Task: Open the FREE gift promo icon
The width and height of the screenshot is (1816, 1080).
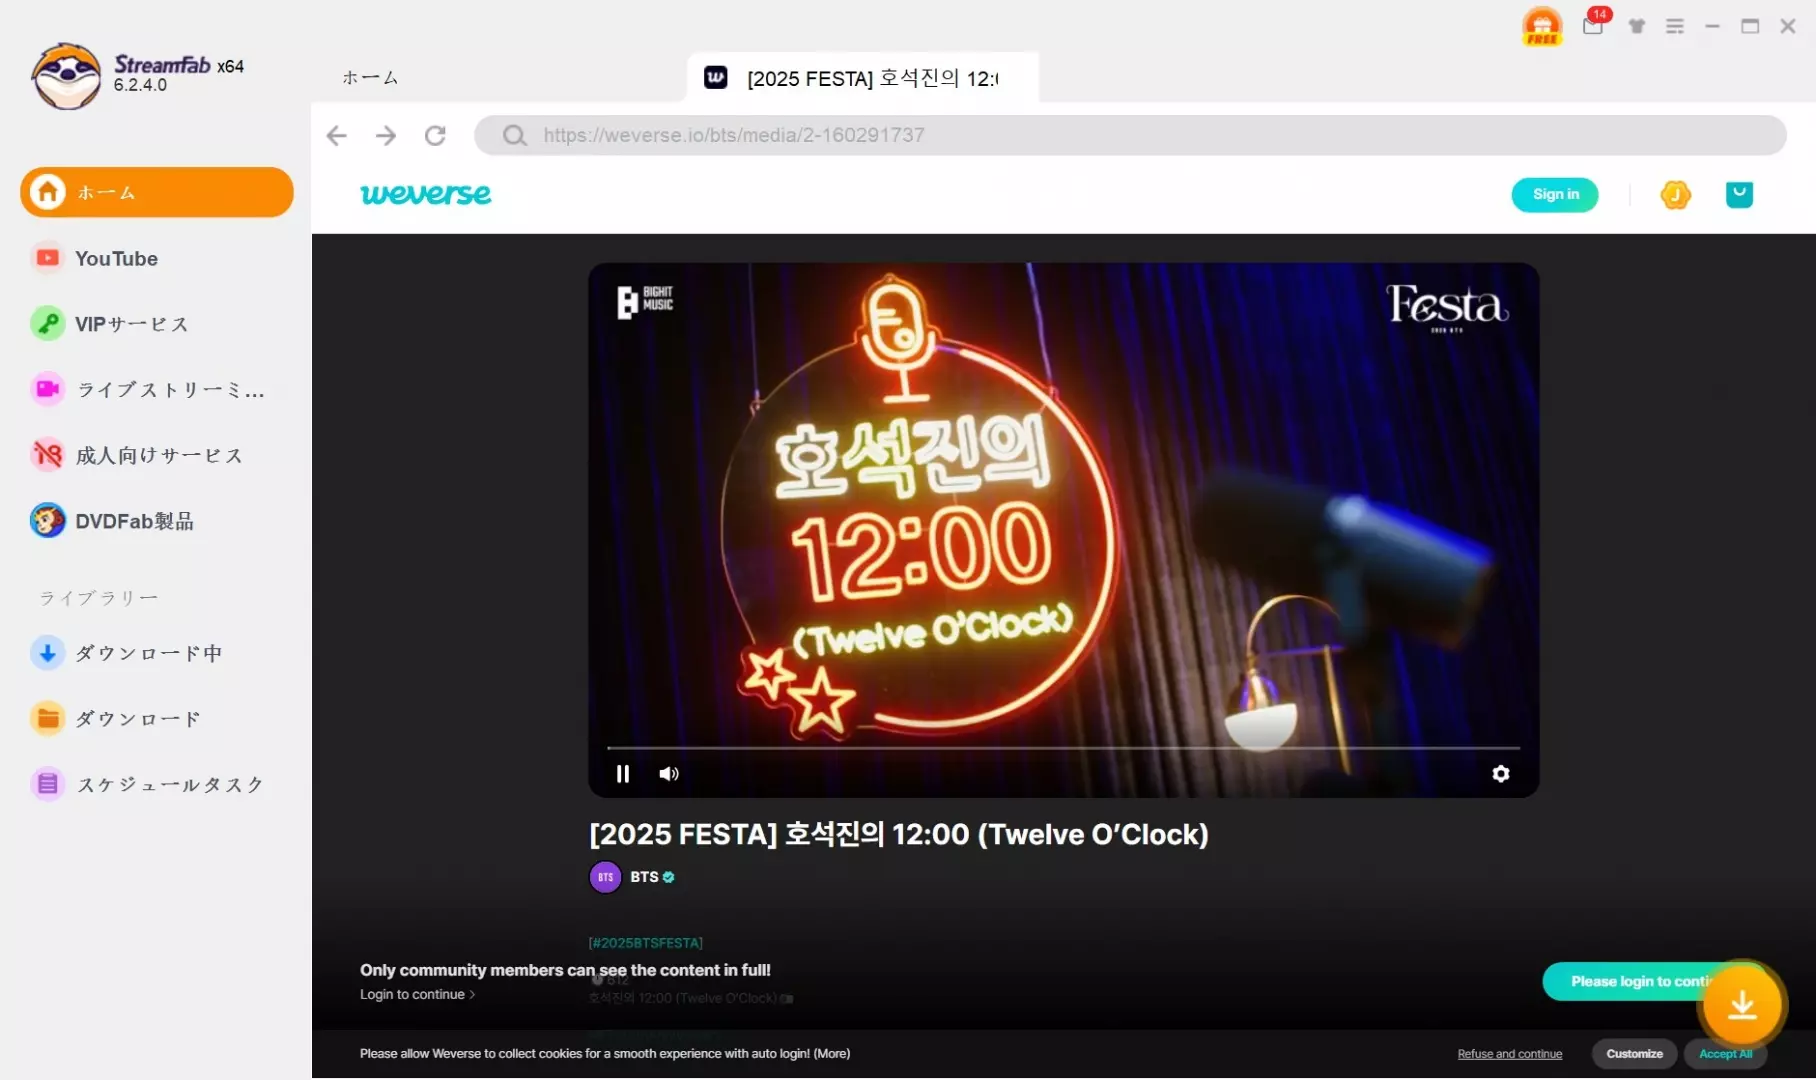Action: [x=1542, y=26]
